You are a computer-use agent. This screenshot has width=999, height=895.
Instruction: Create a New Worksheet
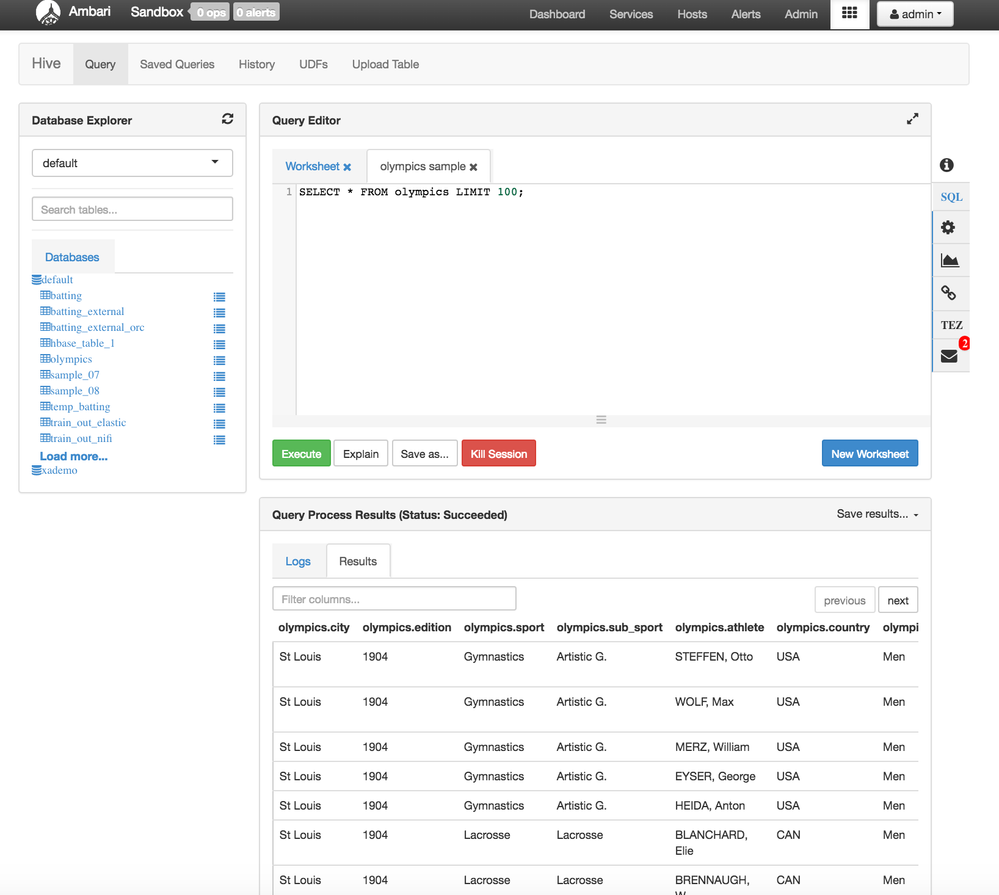tap(870, 454)
